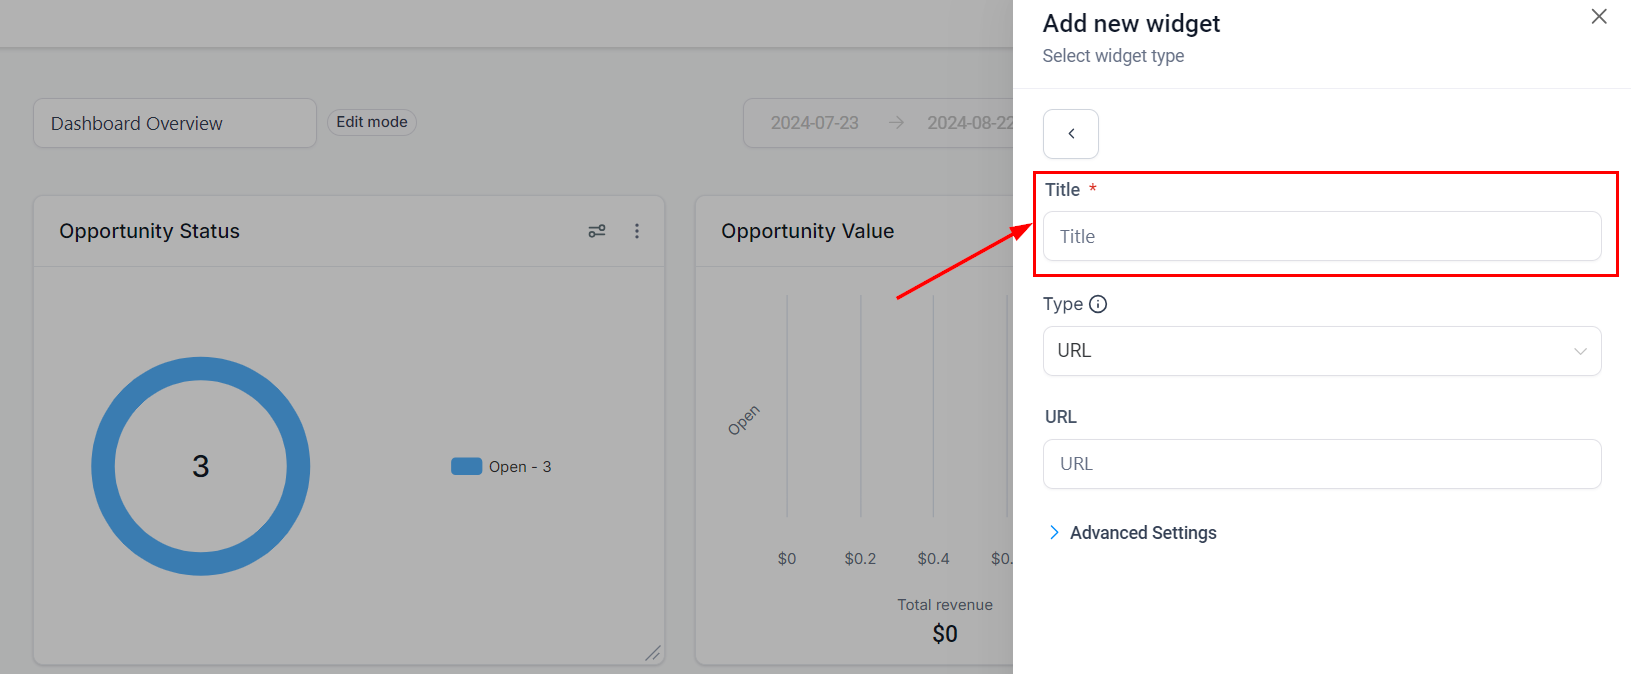
Task: Close the Add new widget panel
Action: click(x=1599, y=17)
